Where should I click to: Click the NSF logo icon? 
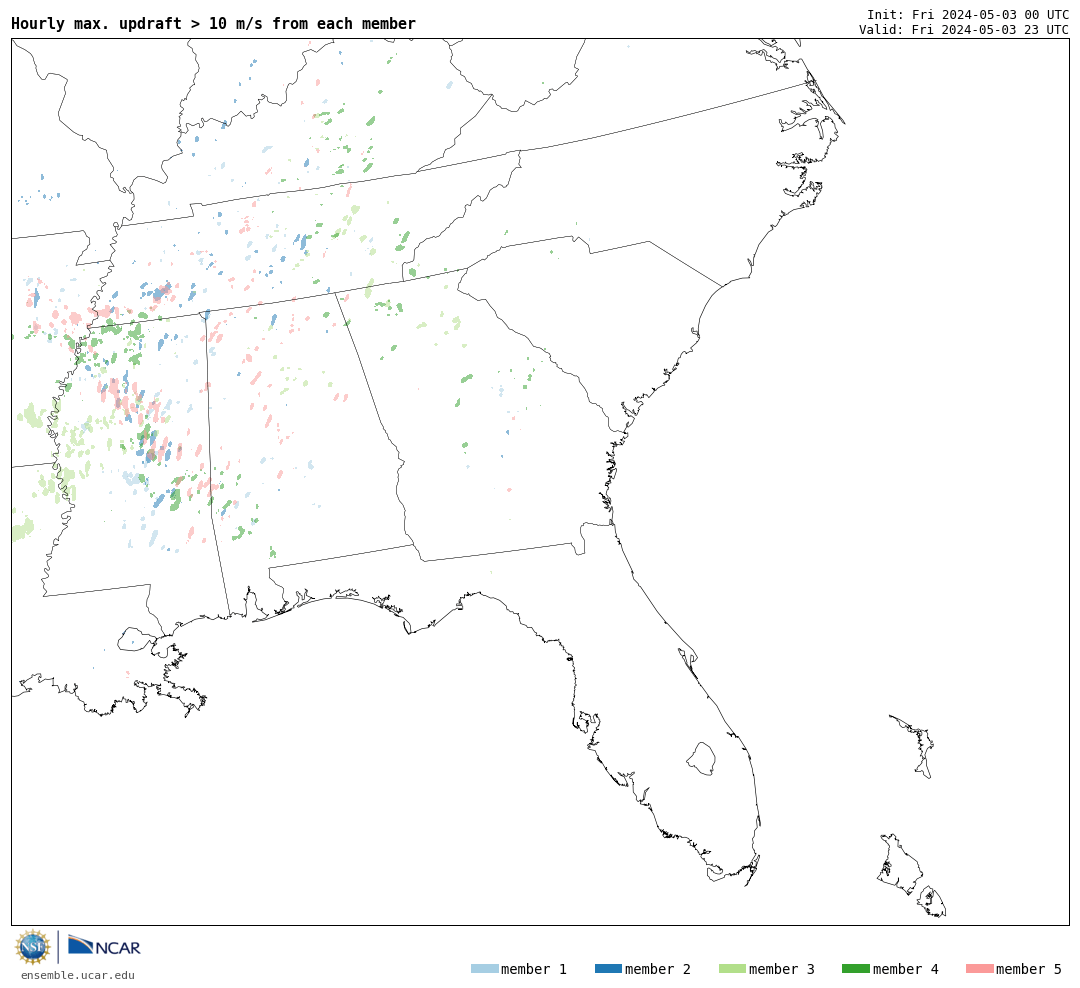click(32, 947)
